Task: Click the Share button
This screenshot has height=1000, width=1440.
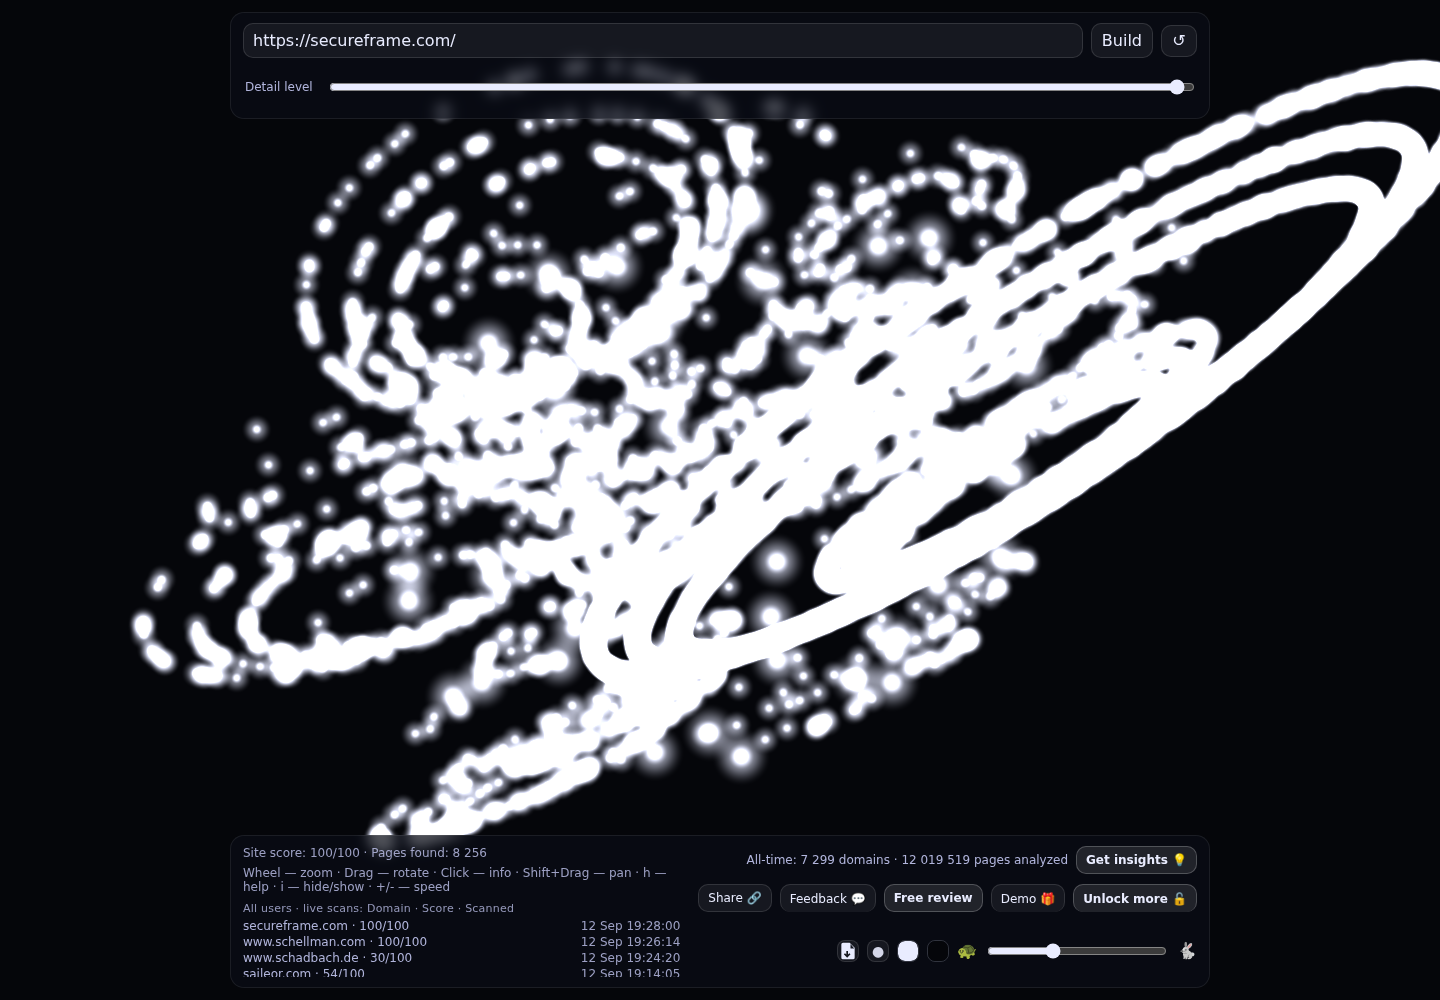Action: click(735, 898)
